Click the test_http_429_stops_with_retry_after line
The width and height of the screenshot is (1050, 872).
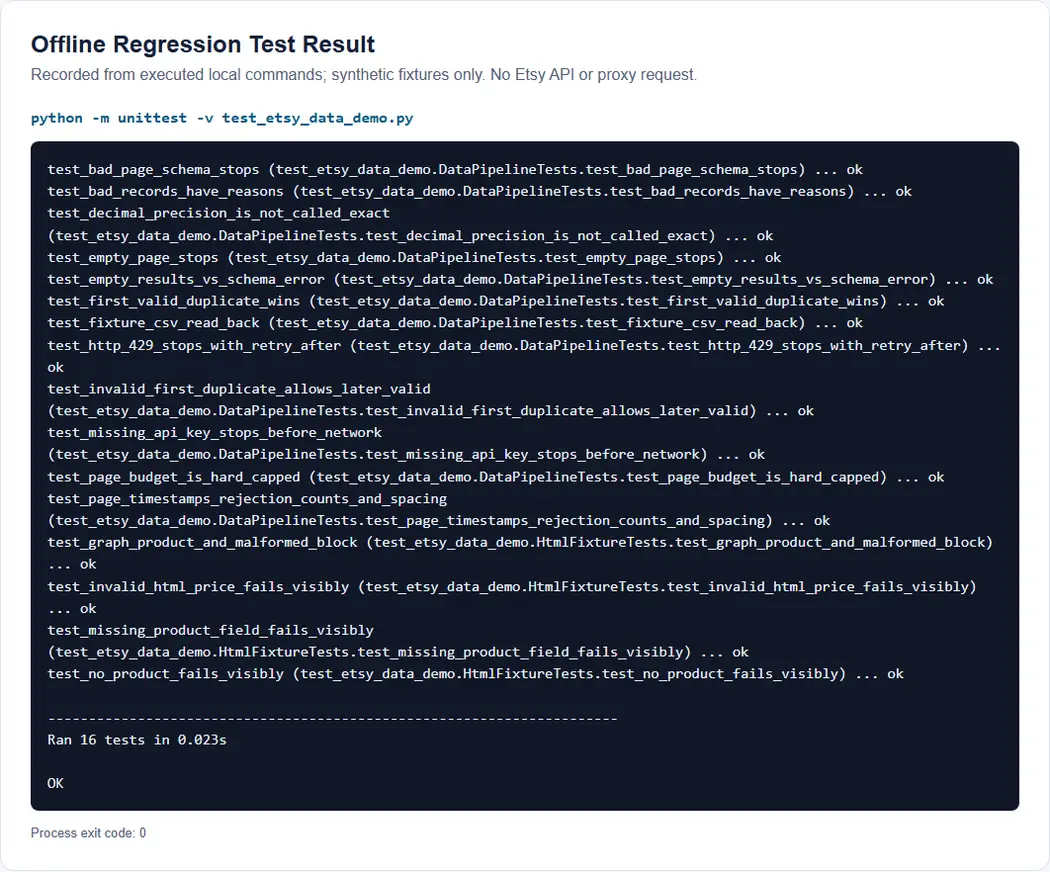(x=524, y=346)
